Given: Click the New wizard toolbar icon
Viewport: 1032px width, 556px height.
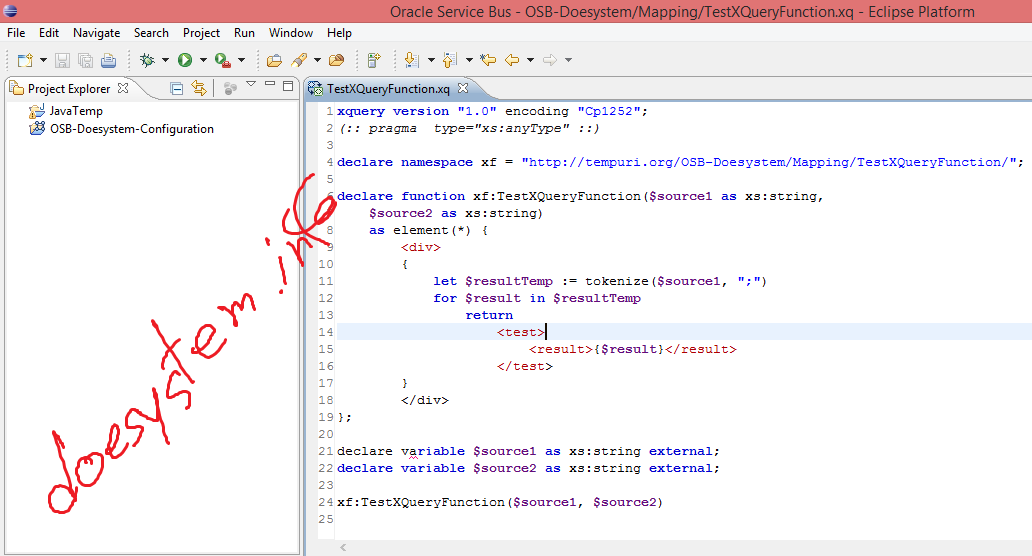Looking at the screenshot, I should tap(25, 61).
